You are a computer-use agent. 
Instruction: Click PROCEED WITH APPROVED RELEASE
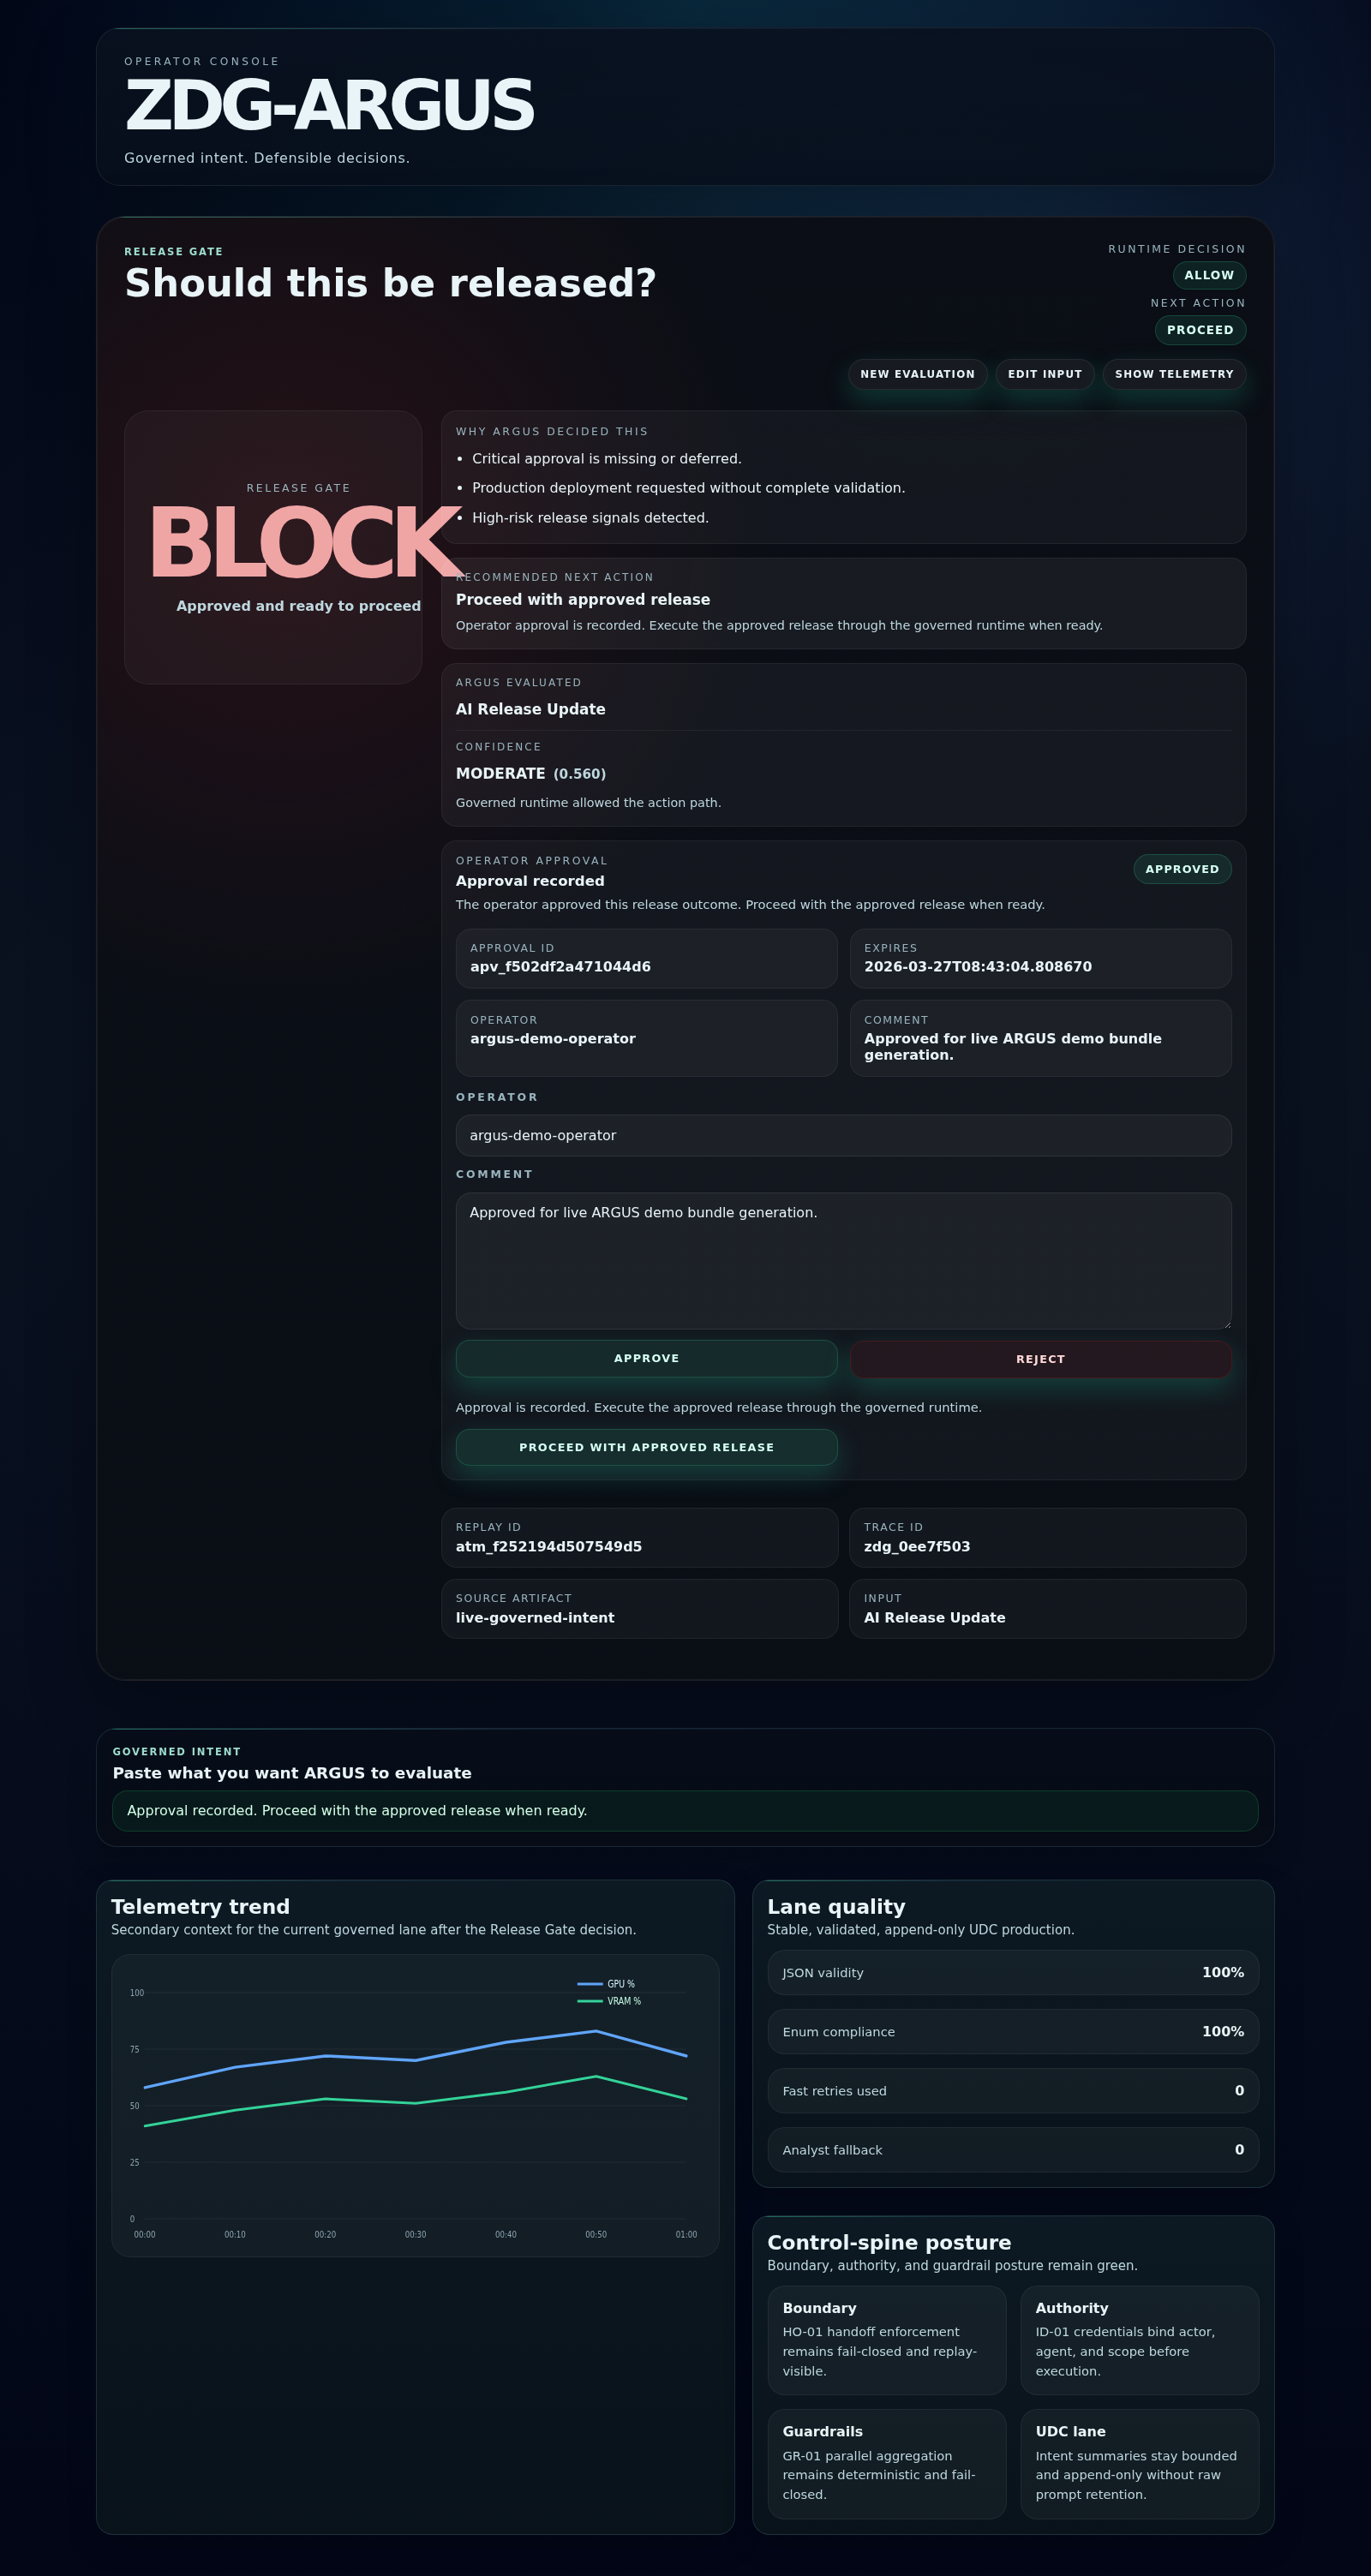646,1447
